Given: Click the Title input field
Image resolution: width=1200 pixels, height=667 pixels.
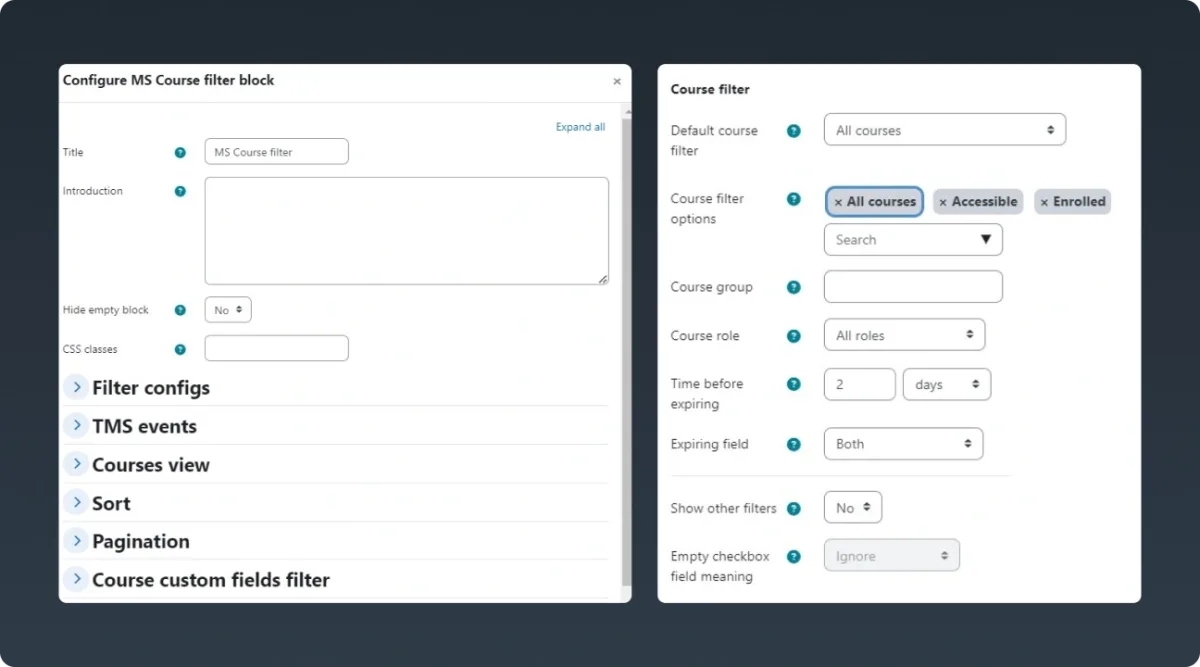Looking at the screenshot, I should point(277,152).
